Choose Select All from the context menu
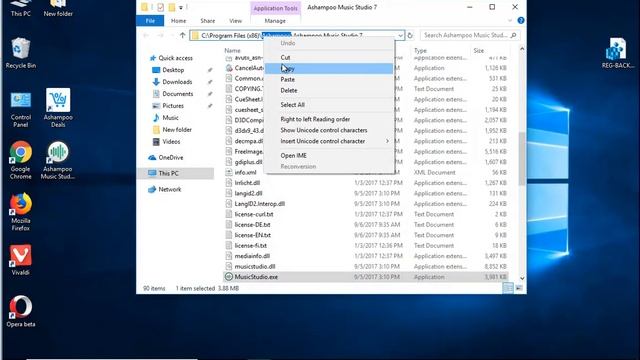The image size is (640, 360). click(x=330, y=105)
